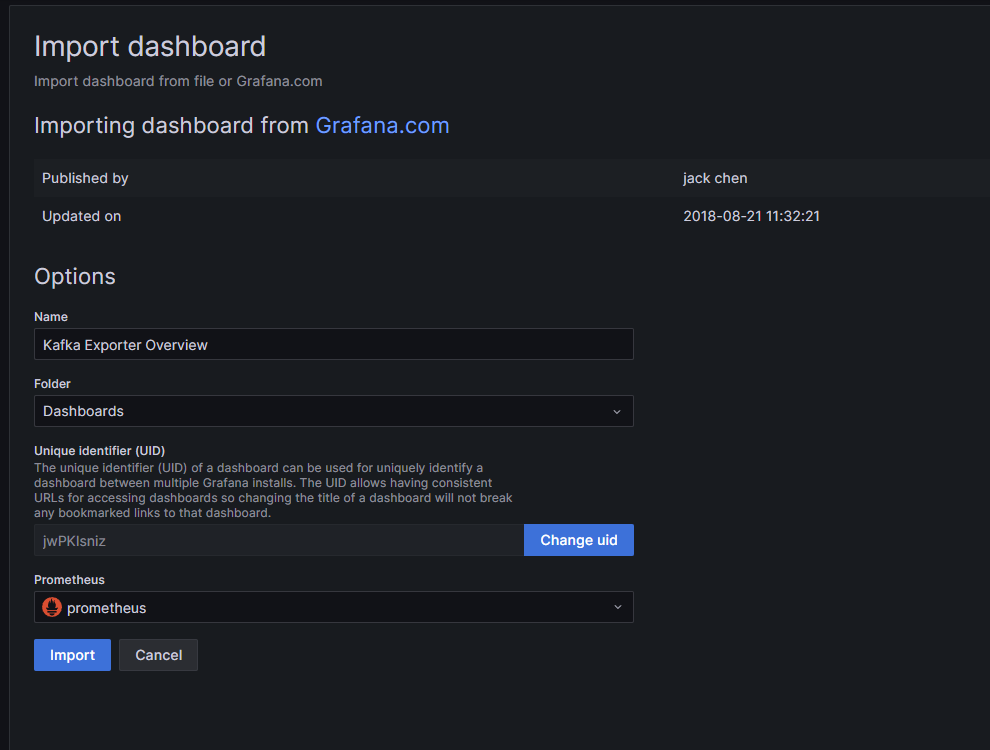Cancel the dashboard import
The width and height of the screenshot is (990, 750).
pos(158,655)
